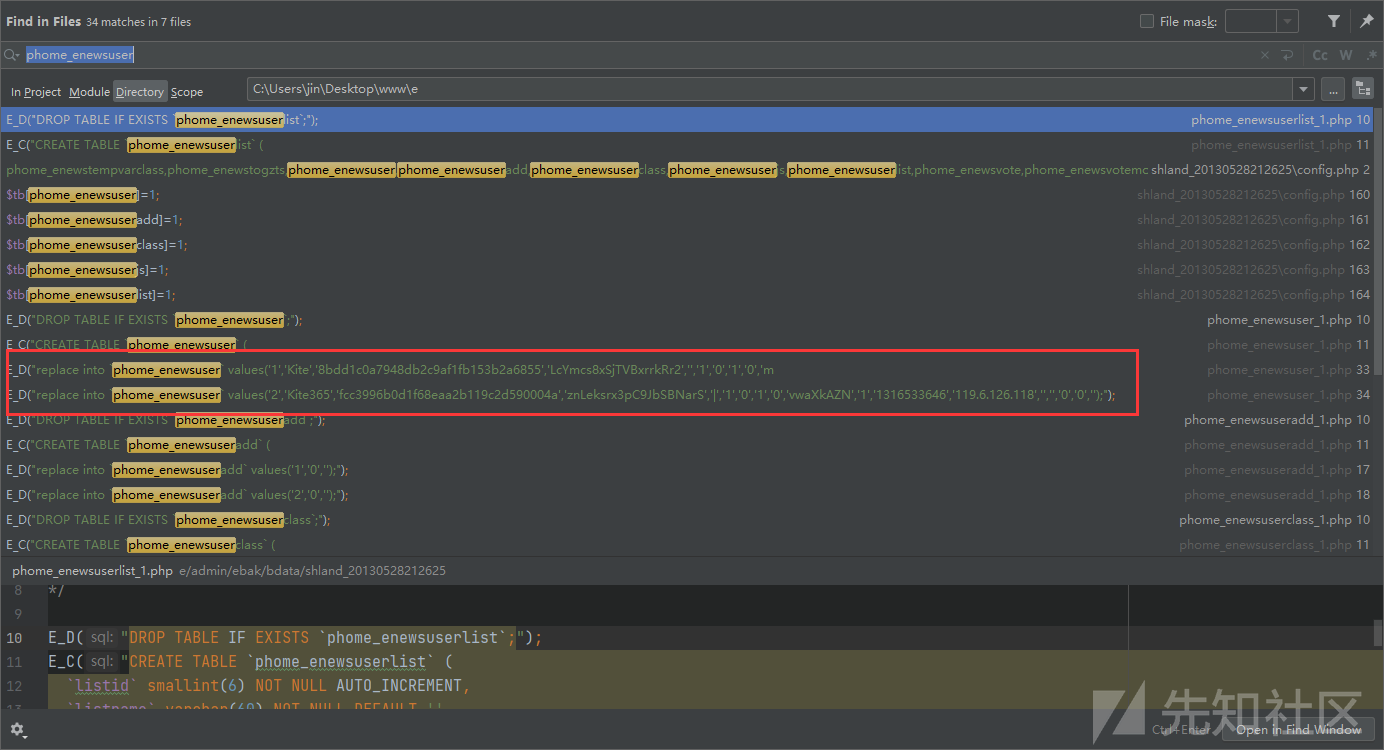The width and height of the screenshot is (1384, 750).
Task: Select the Directory scope tab
Action: tap(140, 92)
